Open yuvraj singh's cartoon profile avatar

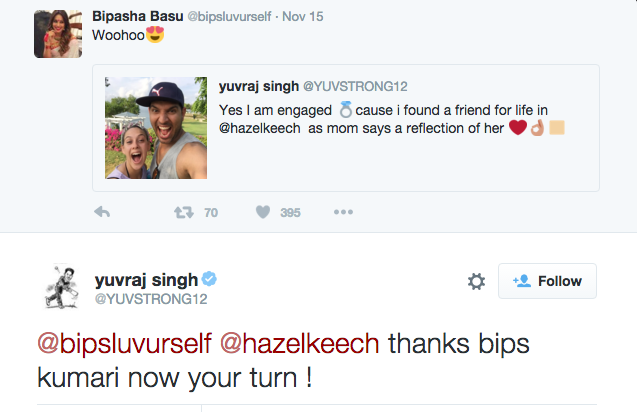coord(62,287)
